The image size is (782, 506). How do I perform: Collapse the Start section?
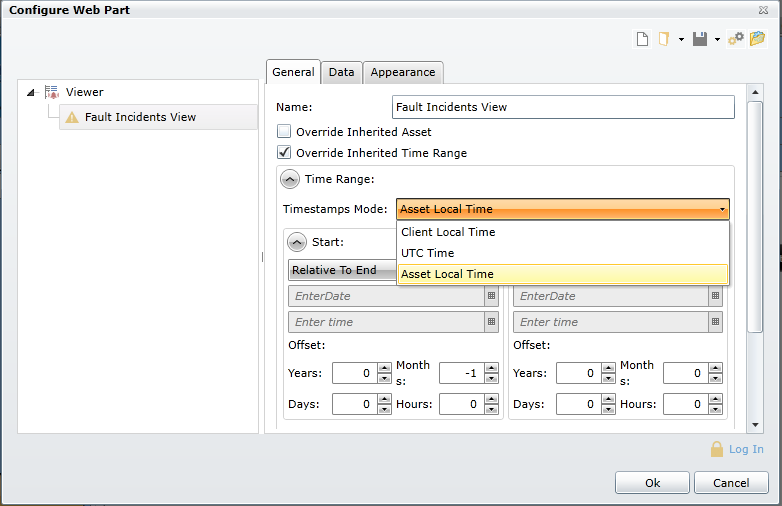tap(297, 242)
